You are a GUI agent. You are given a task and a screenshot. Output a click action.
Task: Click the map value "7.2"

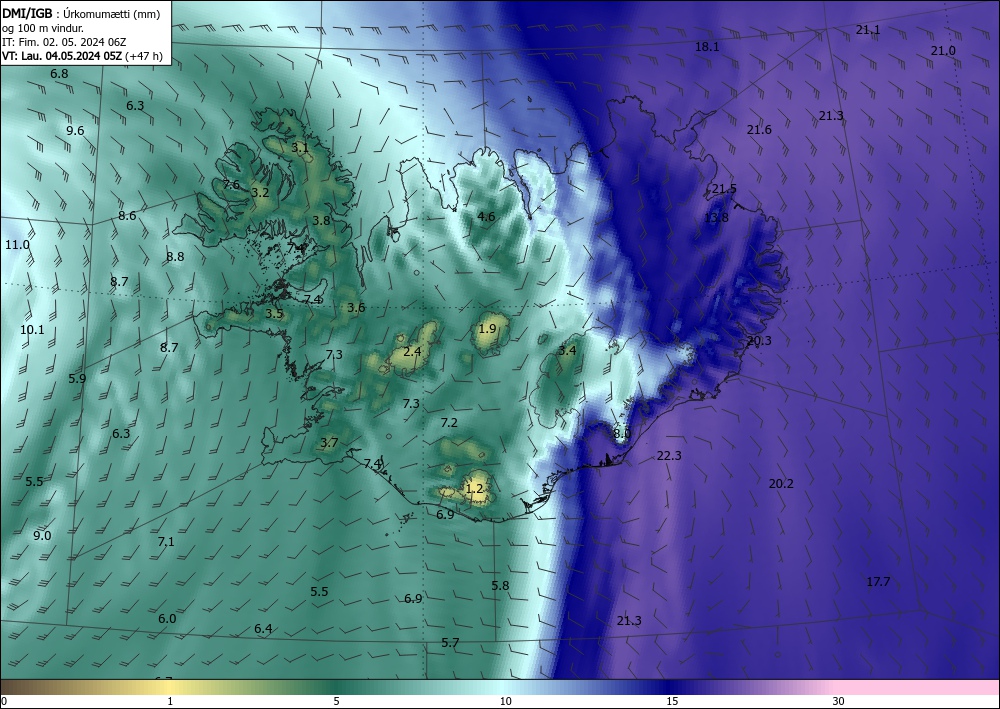449,423
